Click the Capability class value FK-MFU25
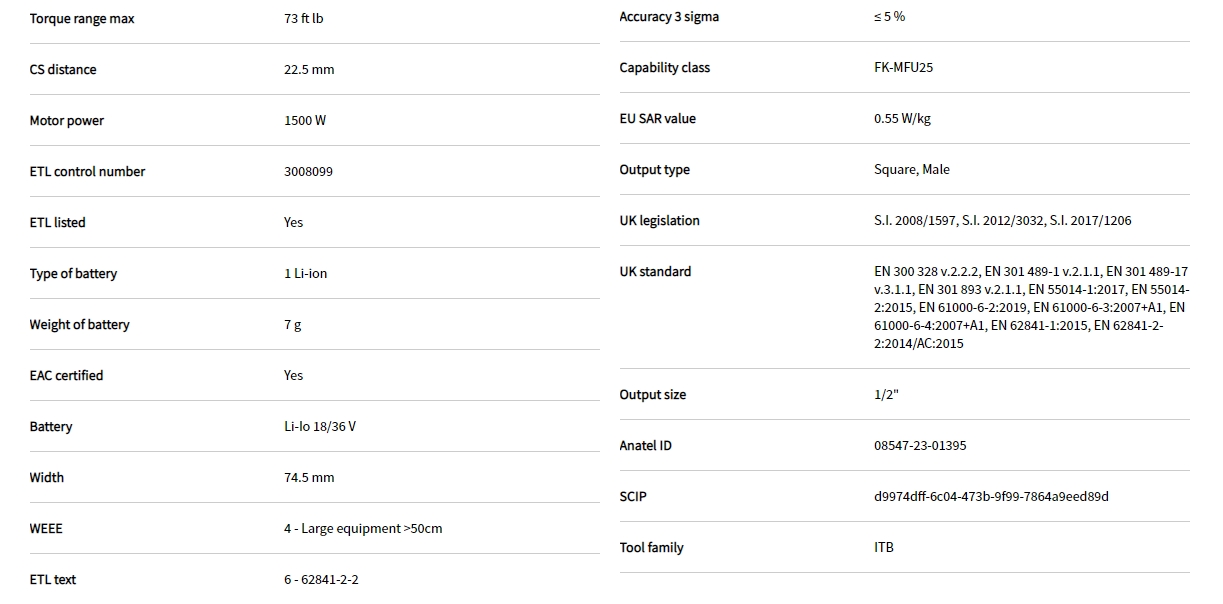 (x=903, y=68)
